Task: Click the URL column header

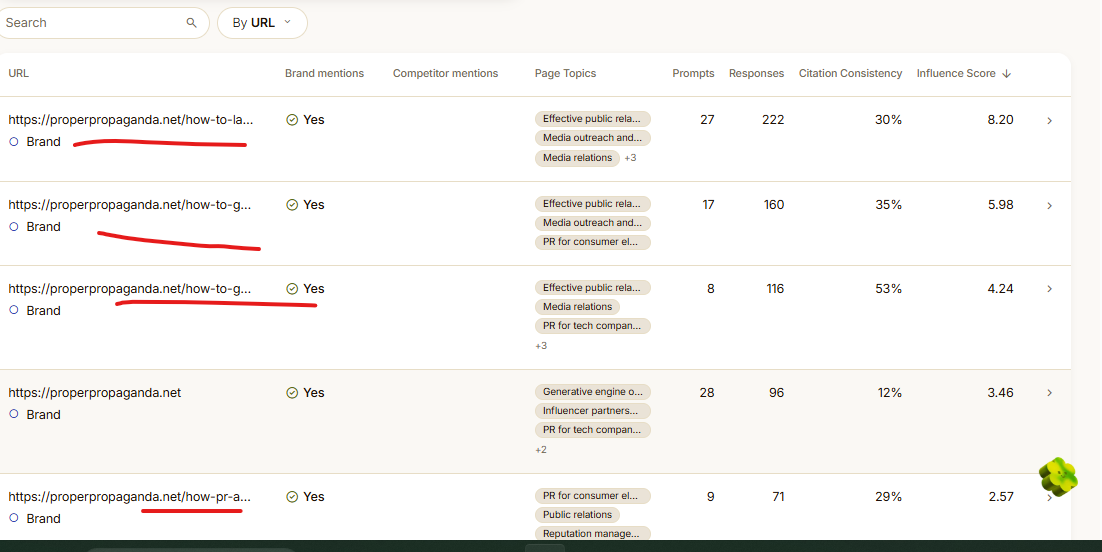Action: click(18, 73)
